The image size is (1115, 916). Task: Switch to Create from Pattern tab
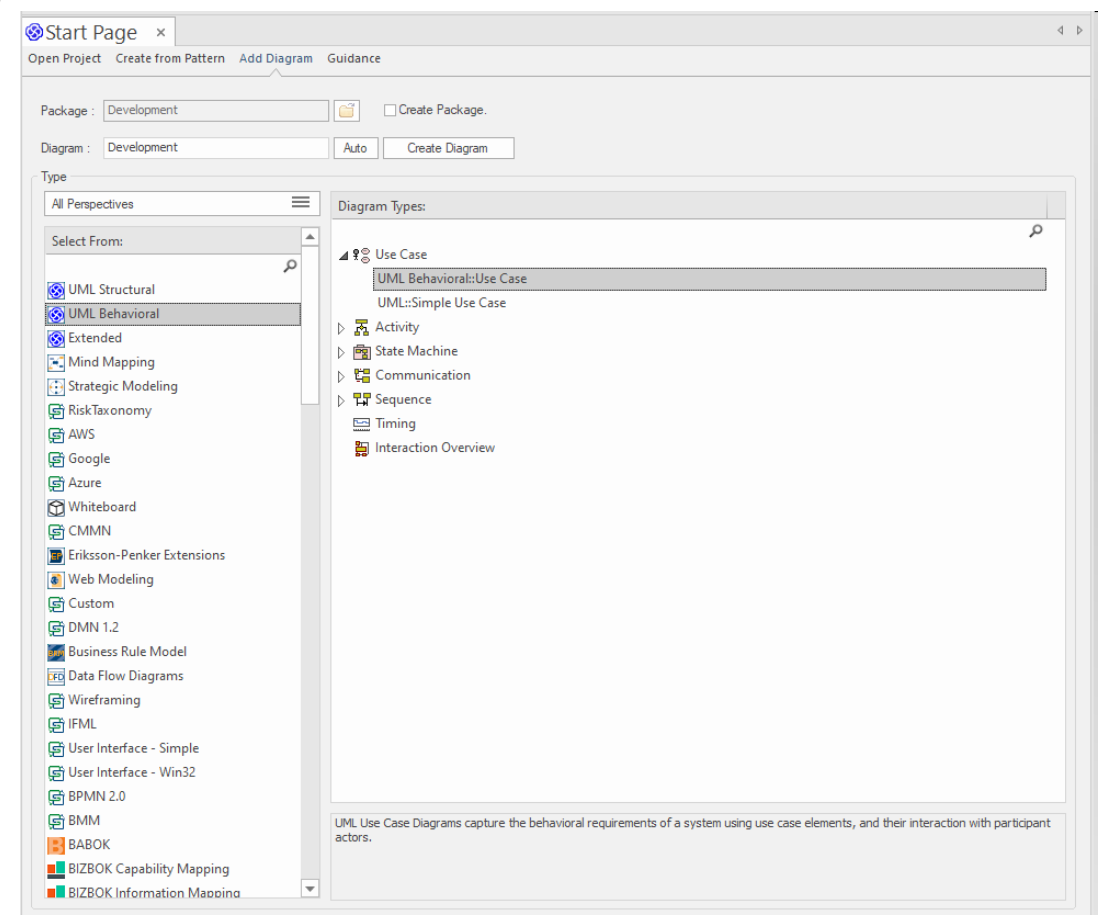[170, 58]
